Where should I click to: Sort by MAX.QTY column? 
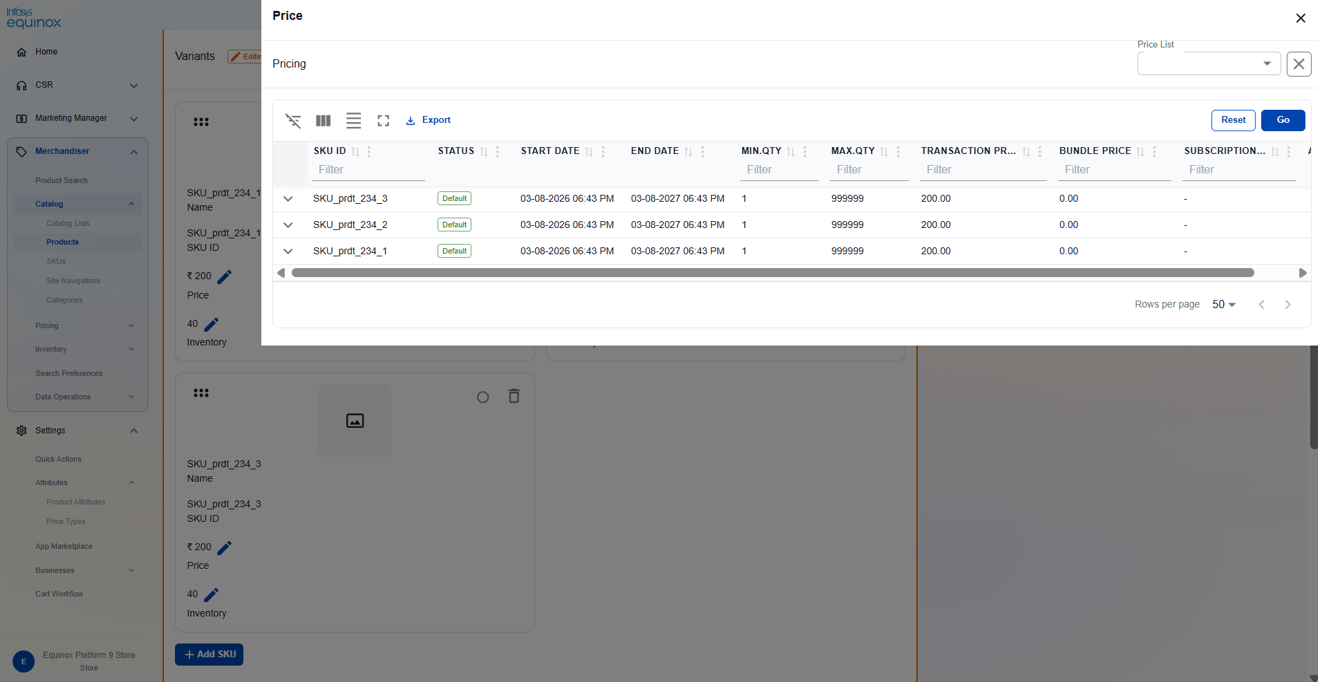click(x=884, y=152)
